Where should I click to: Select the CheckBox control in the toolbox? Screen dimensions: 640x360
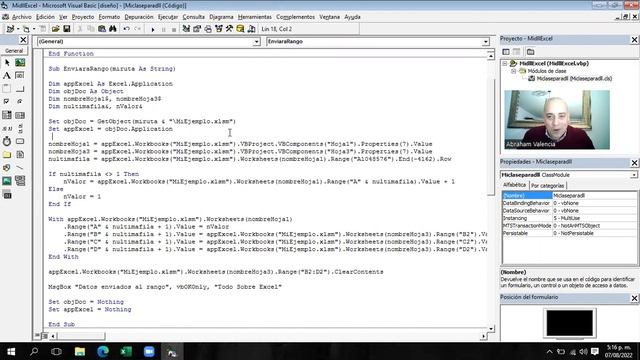(7, 102)
